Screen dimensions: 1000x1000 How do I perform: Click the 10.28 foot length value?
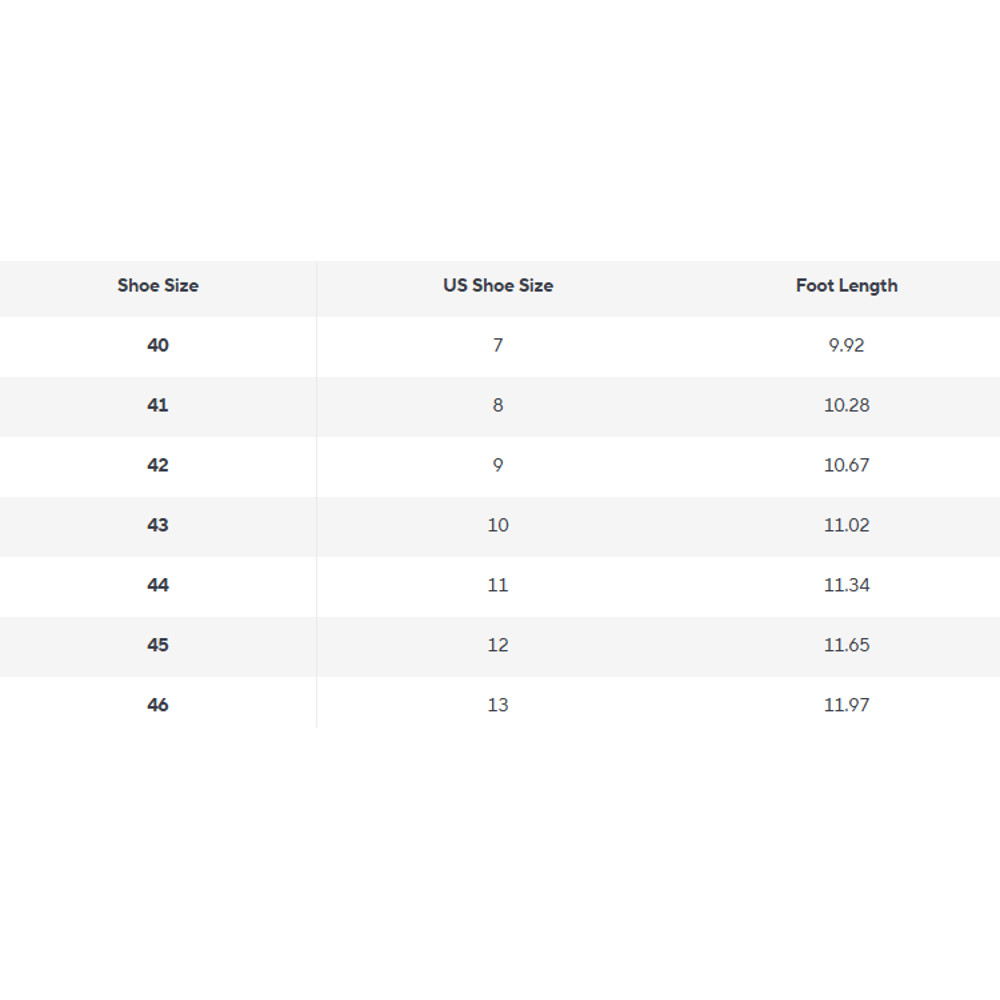point(847,405)
